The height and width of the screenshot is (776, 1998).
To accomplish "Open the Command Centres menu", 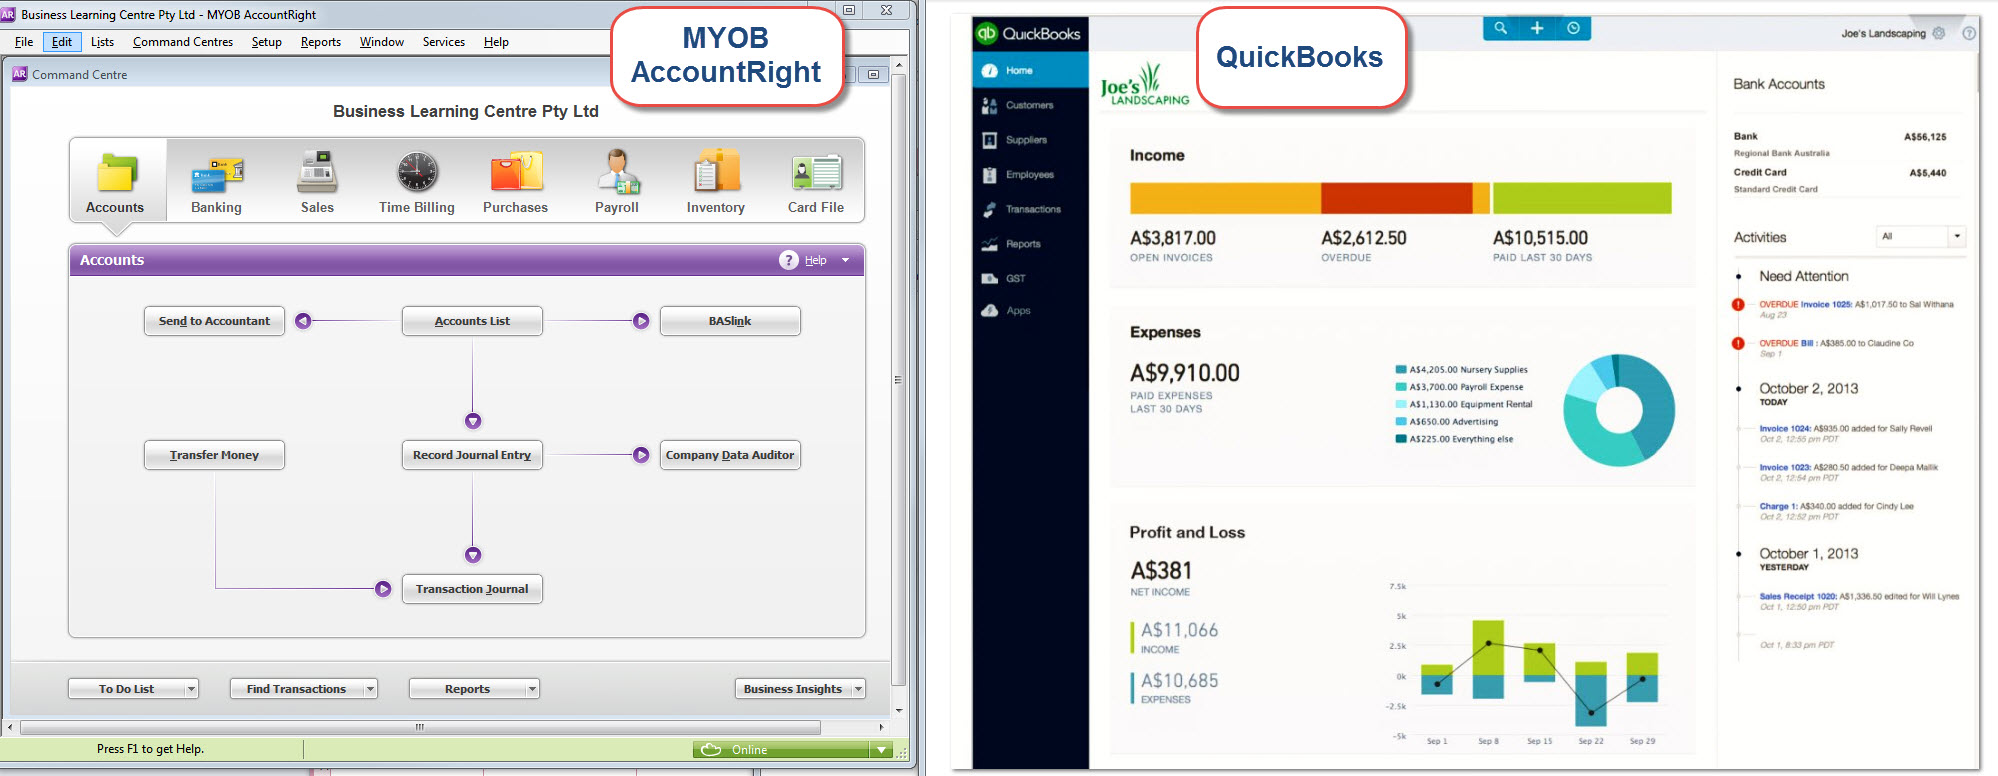I will coord(183,42).
